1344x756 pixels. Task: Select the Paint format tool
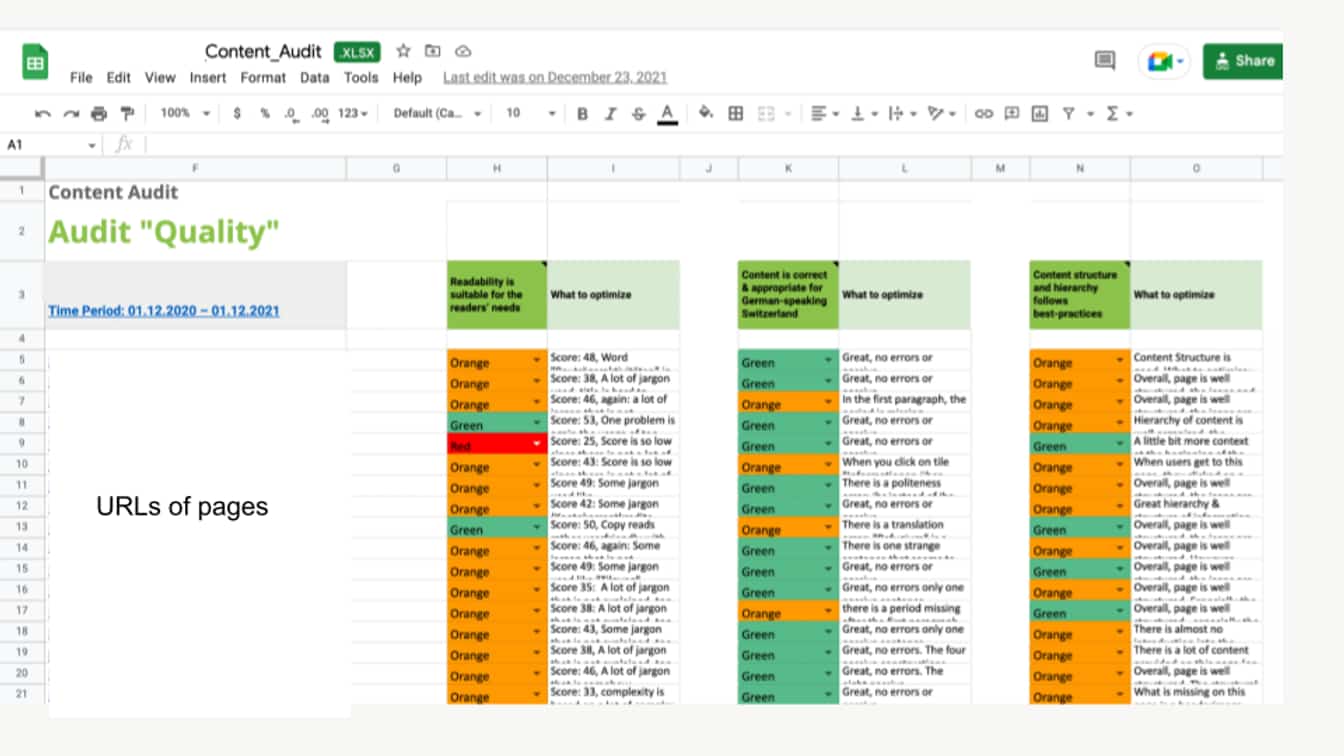click(127, 113)
